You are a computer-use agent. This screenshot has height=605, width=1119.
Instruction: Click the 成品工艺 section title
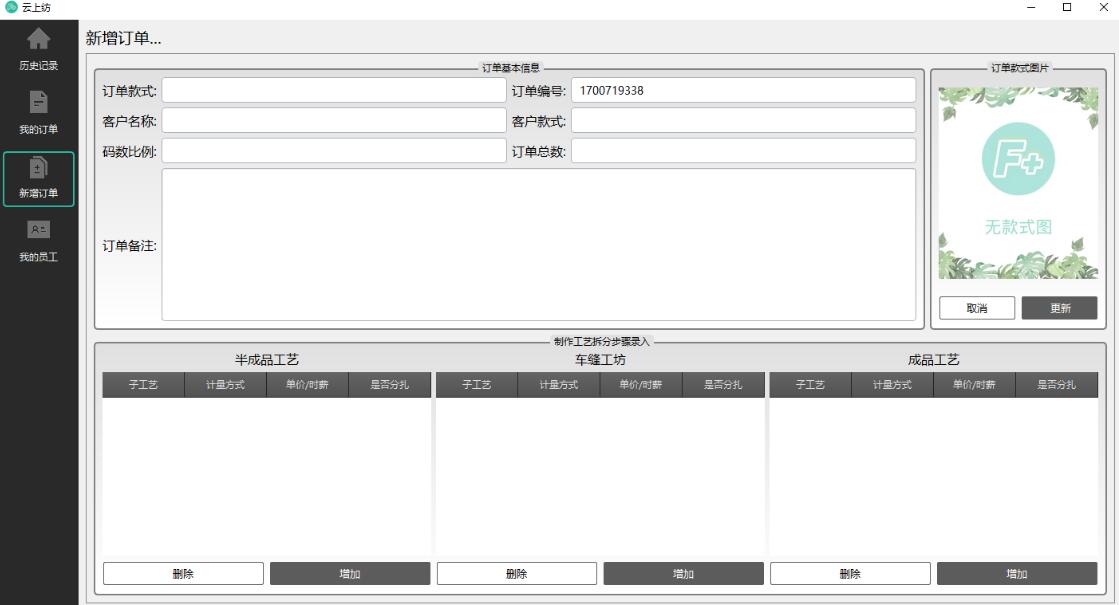click(933, 360)
